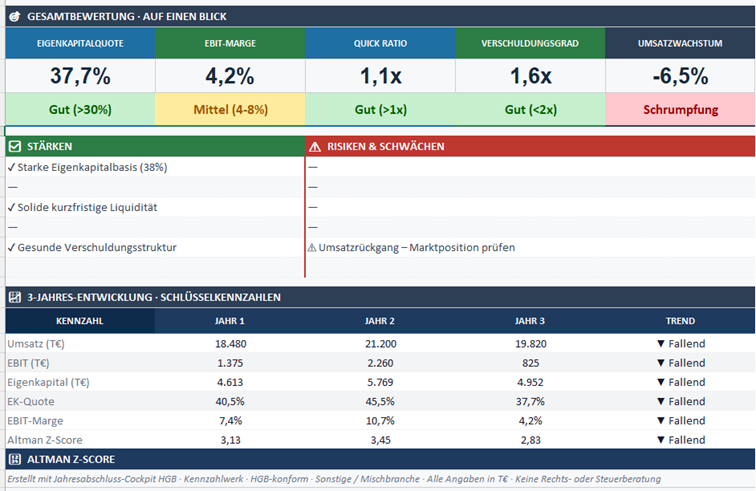Click the Altman Z-Score falling trend arrow
This screenshot has width=756, height=491.
point(661,440)
